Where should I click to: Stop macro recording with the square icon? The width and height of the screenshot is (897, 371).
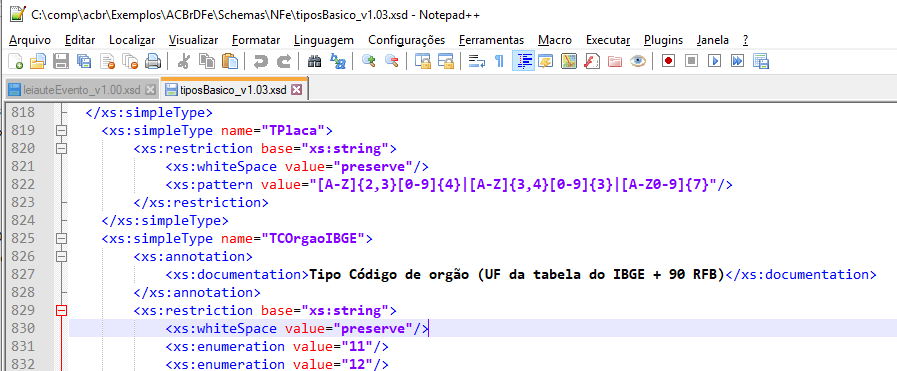pos(692,61)
